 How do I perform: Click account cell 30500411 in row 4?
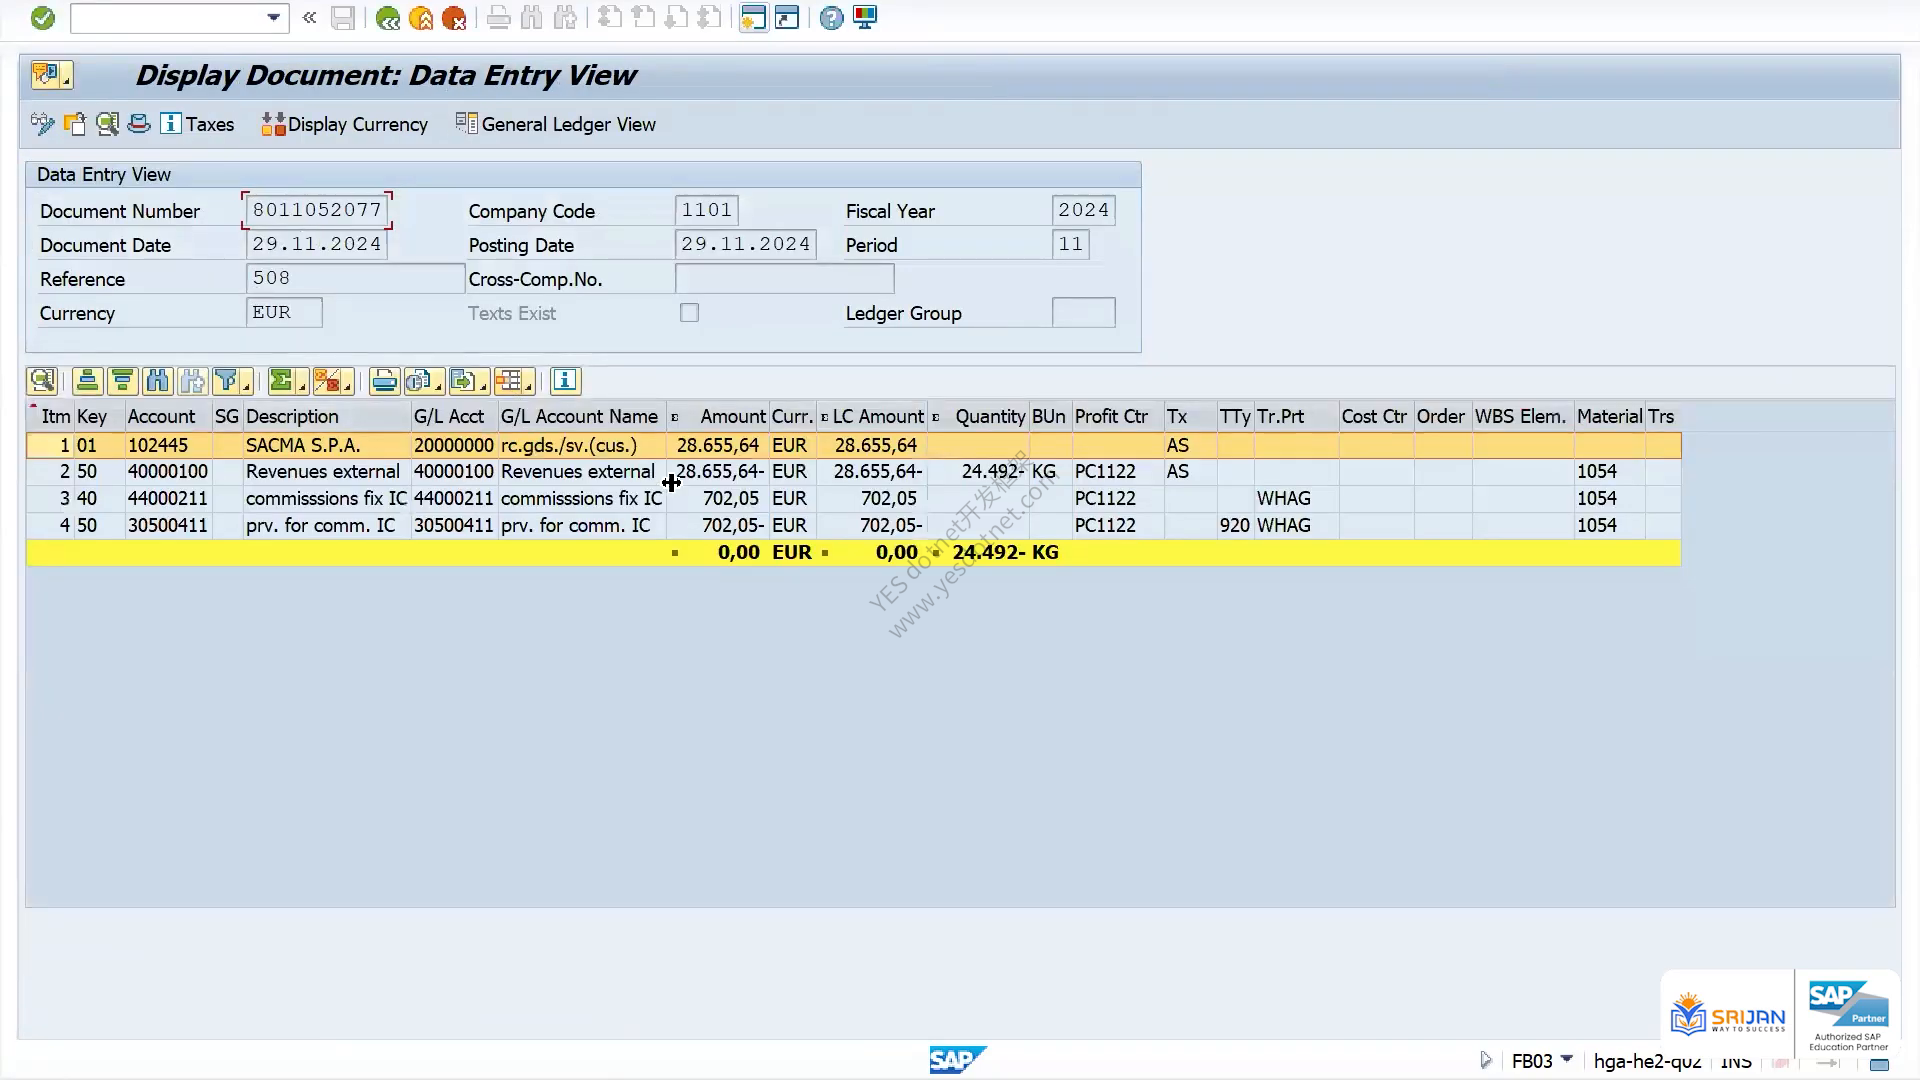point(168,526)
